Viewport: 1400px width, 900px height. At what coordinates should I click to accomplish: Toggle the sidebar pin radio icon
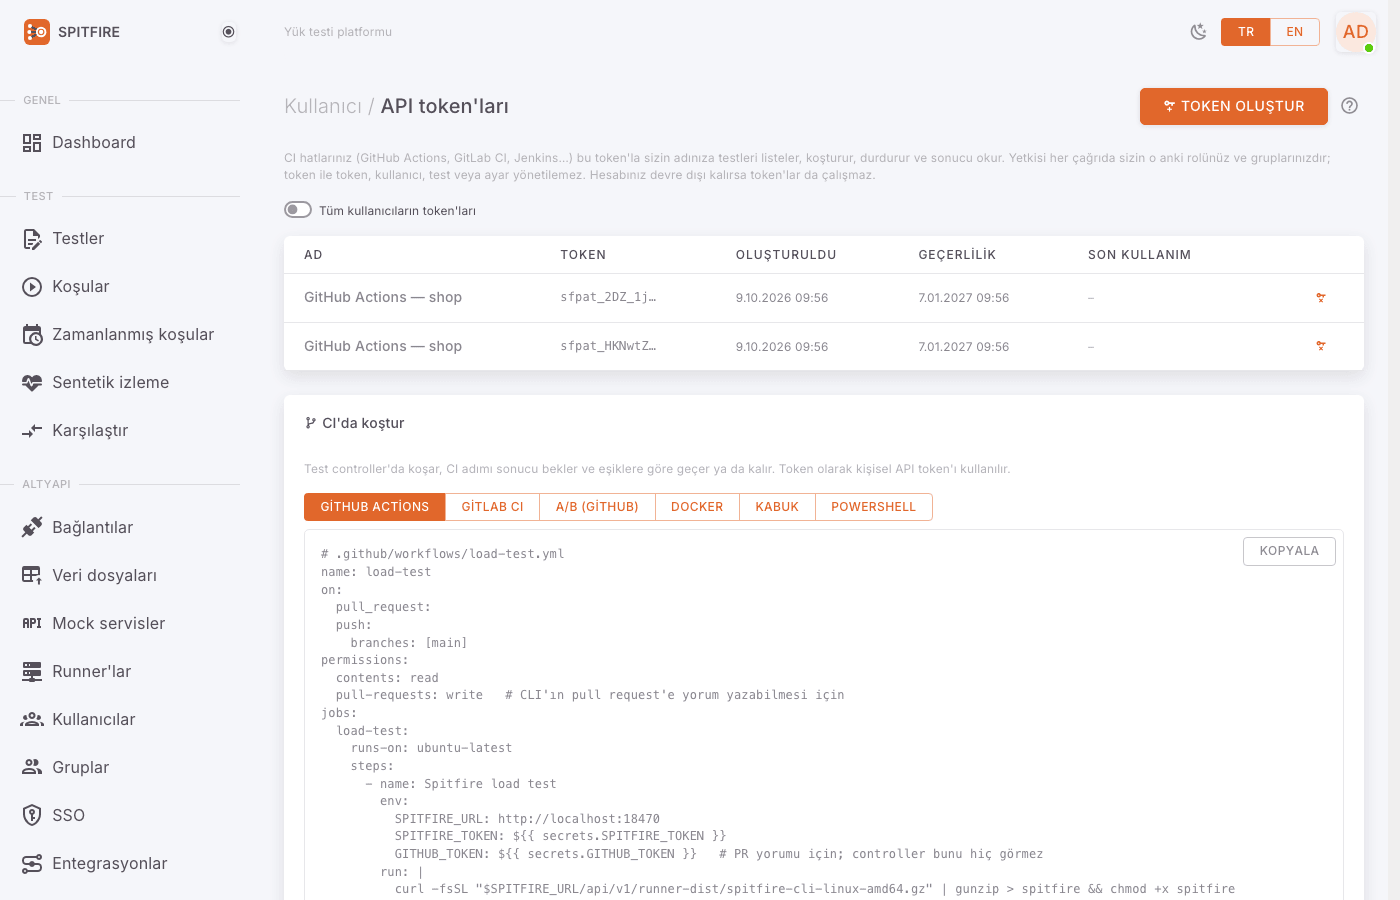pos(229,32)
